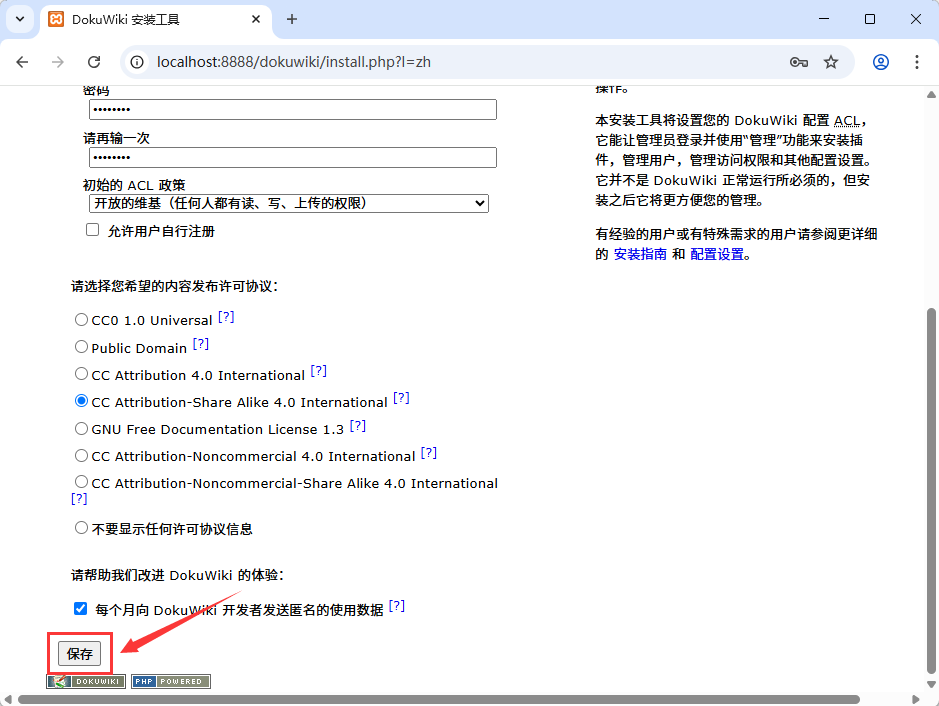Screen dimensions: 939x706
Task: Click the ACL abbreviation in the description
Action: pyautogui.click(x=847, y=121)
